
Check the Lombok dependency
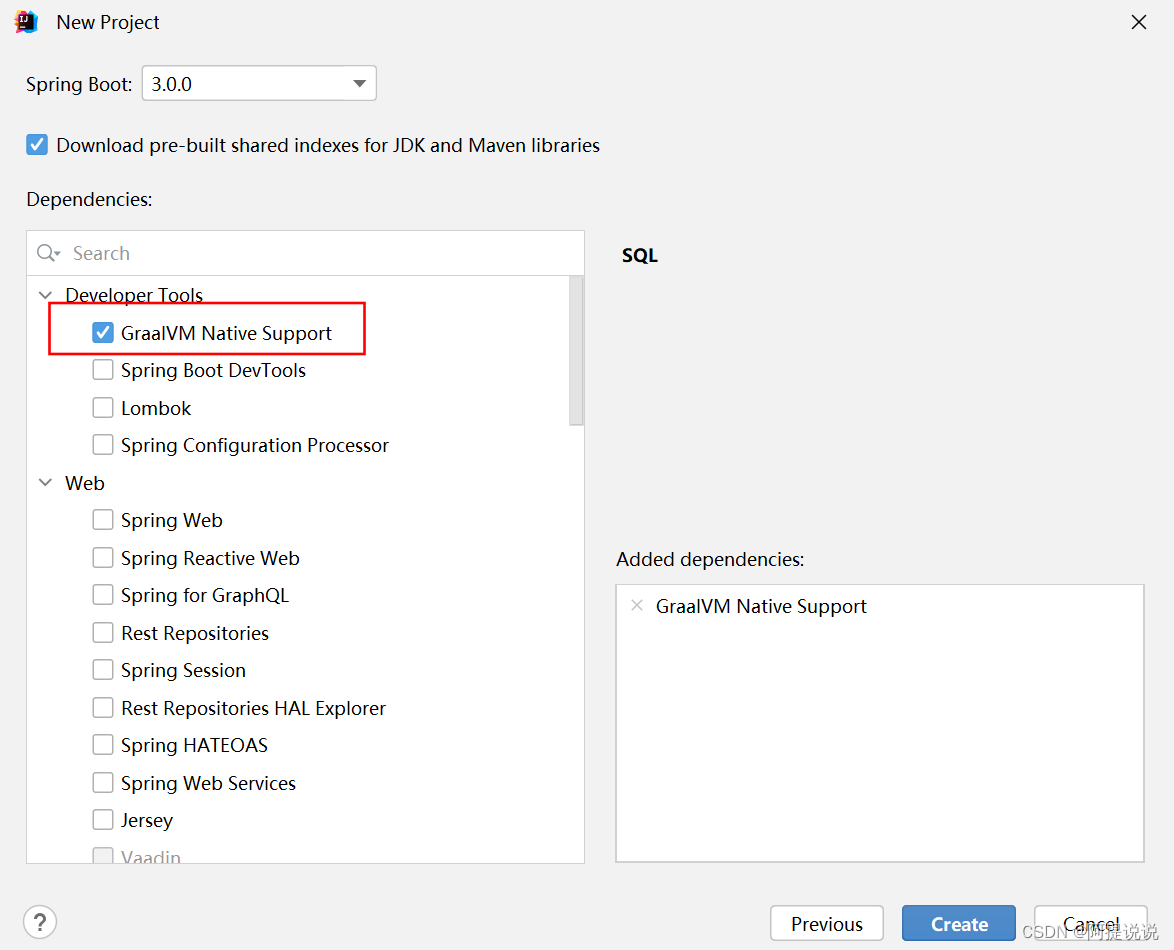point(103,407)
